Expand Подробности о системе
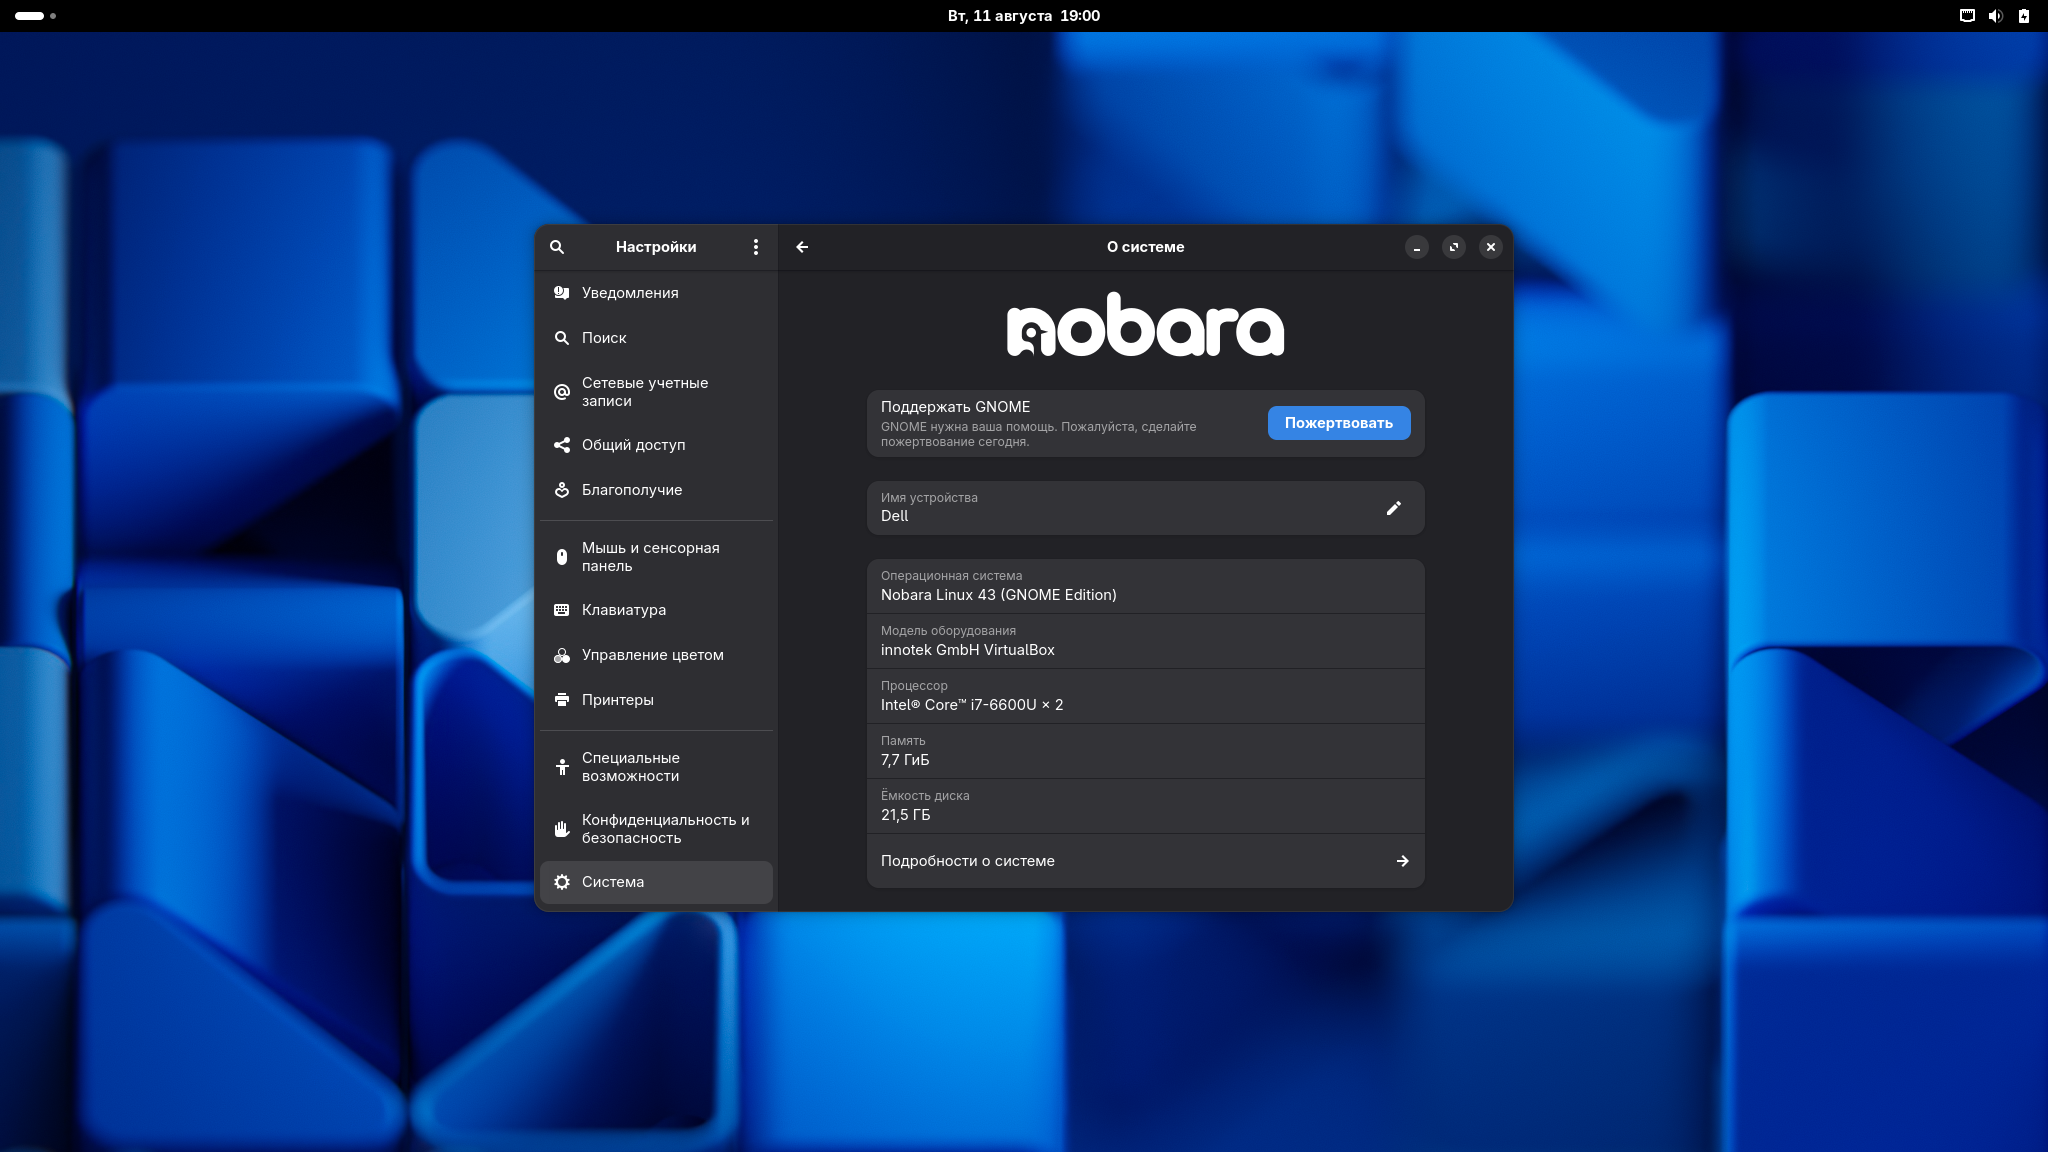 click(x=1146, y=861)
